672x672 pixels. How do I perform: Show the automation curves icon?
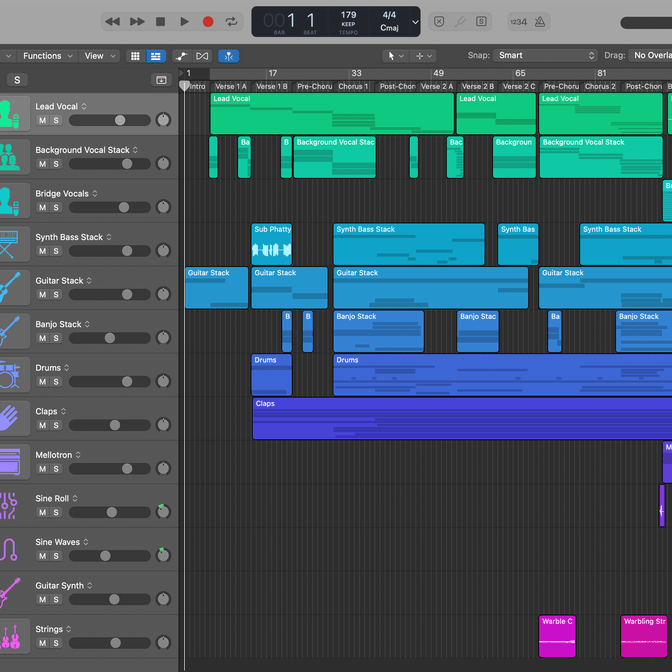[181, 56]
